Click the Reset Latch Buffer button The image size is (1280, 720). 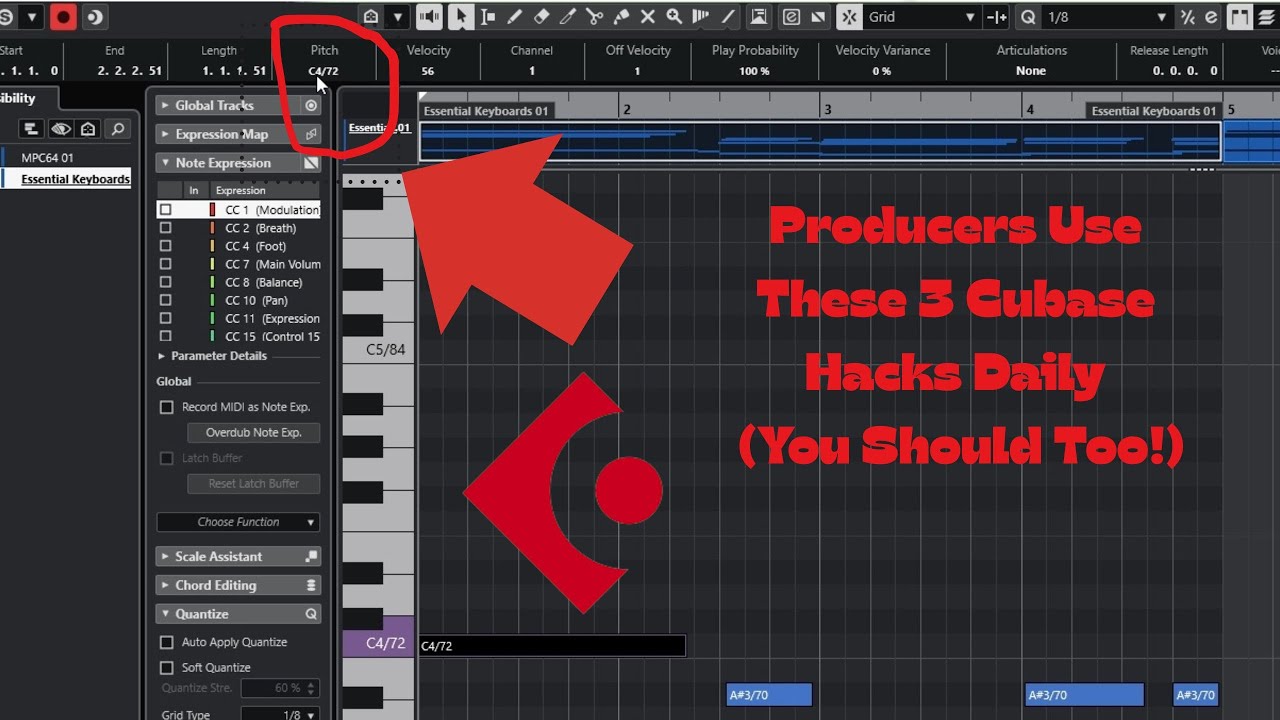pos(253,483)
